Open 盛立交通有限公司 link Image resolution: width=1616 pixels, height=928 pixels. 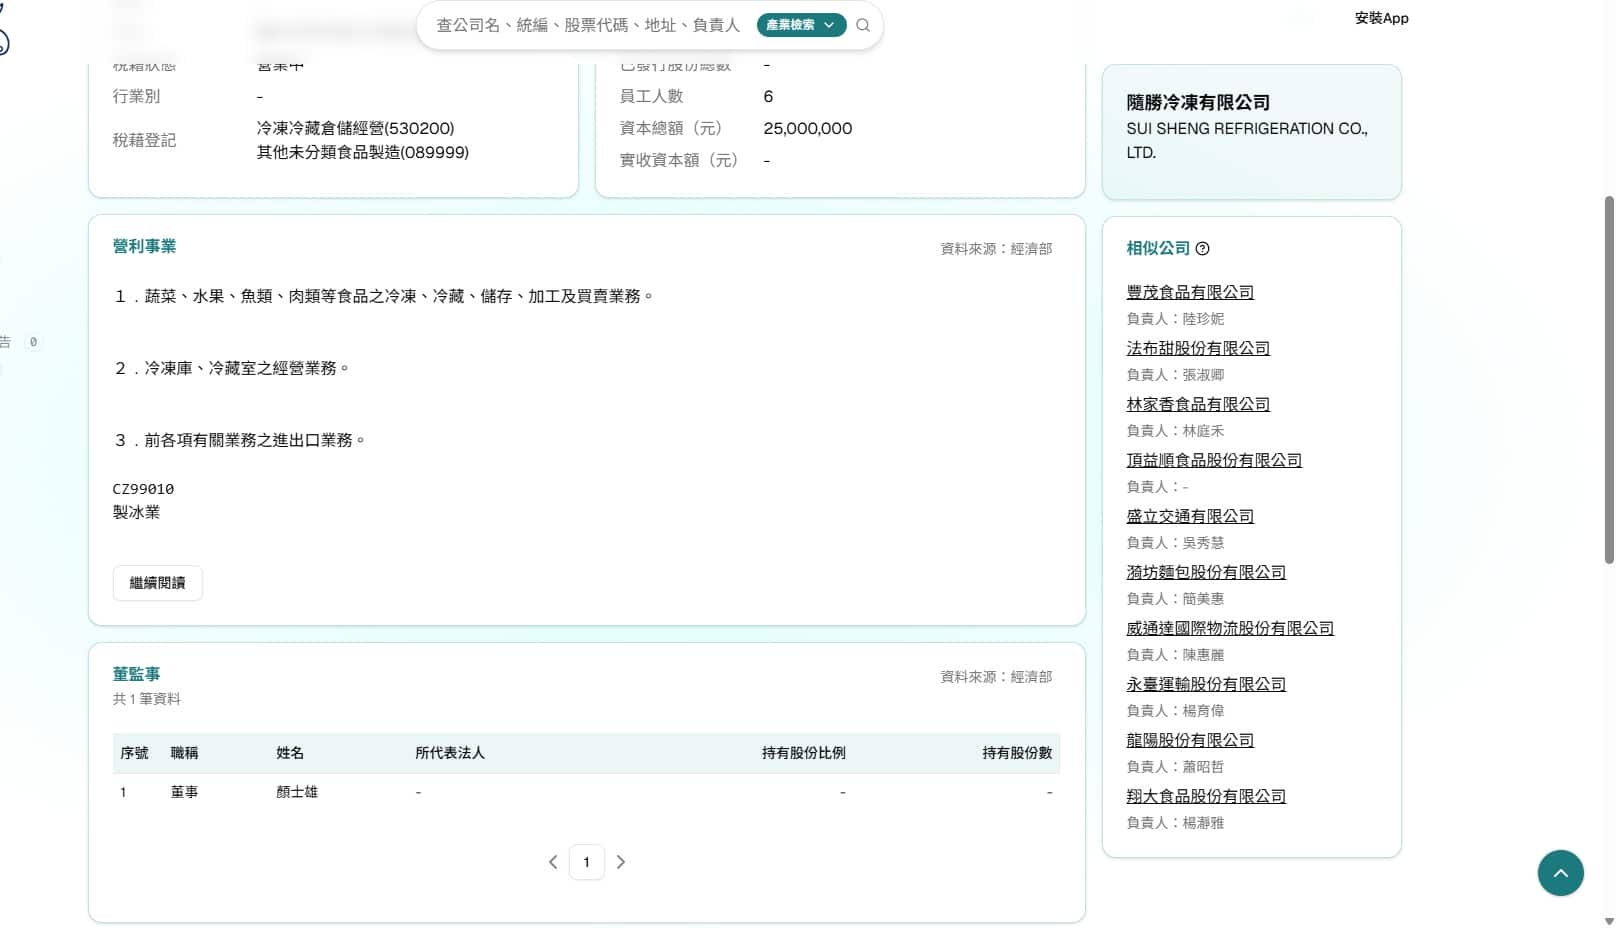(x=1190, y=516)
